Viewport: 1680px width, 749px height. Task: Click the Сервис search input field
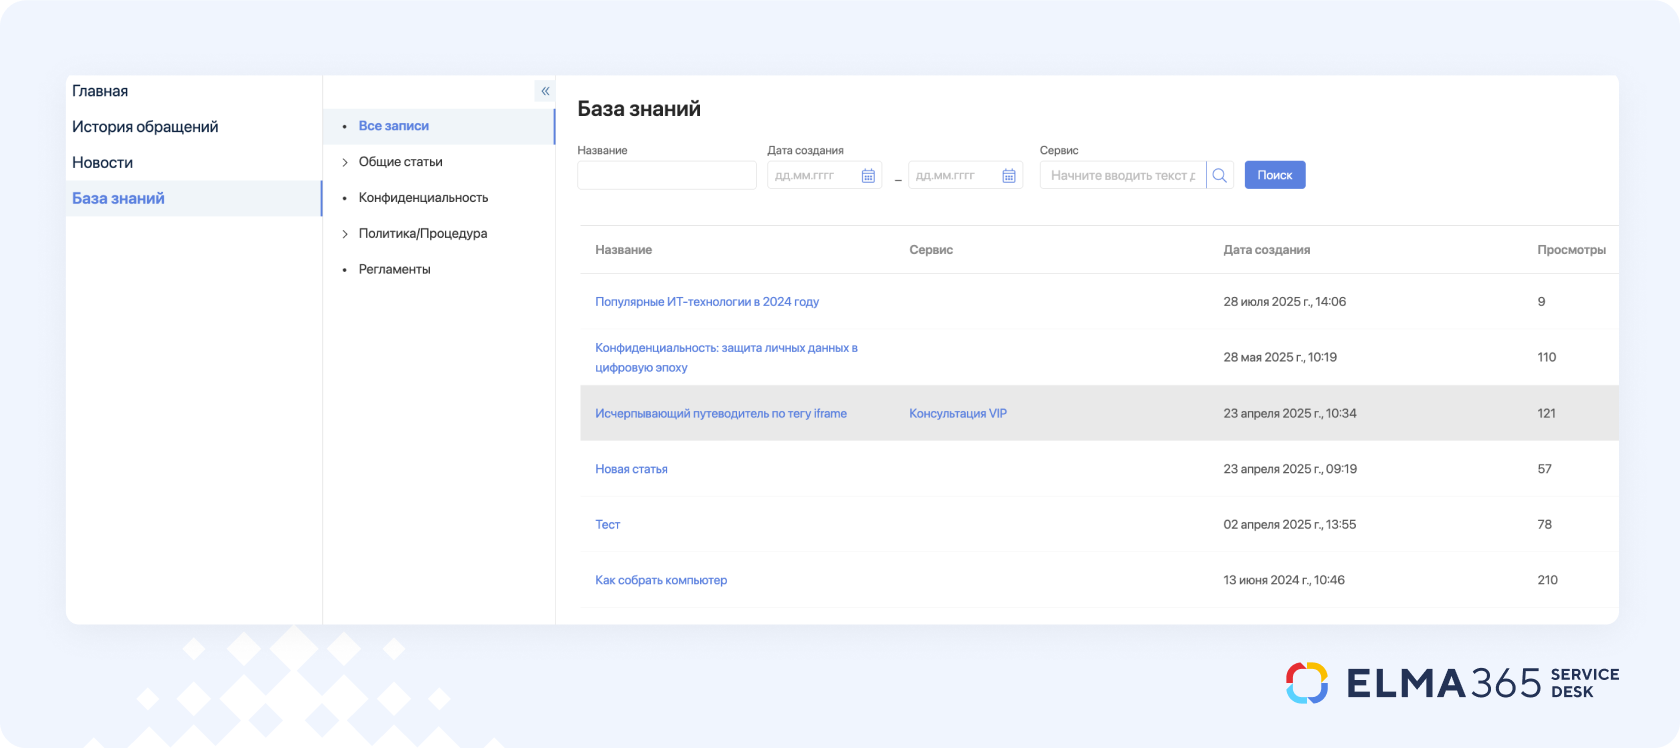point(1122,176)
